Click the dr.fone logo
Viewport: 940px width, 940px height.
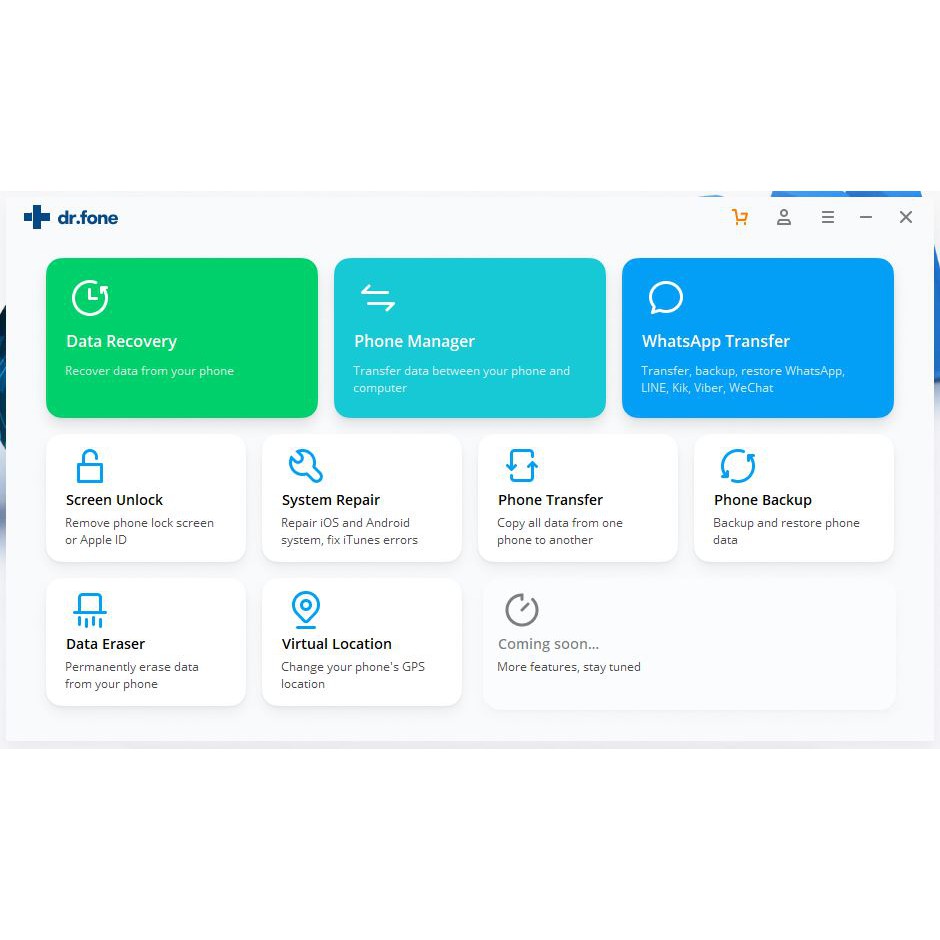[x=71, y=217]
